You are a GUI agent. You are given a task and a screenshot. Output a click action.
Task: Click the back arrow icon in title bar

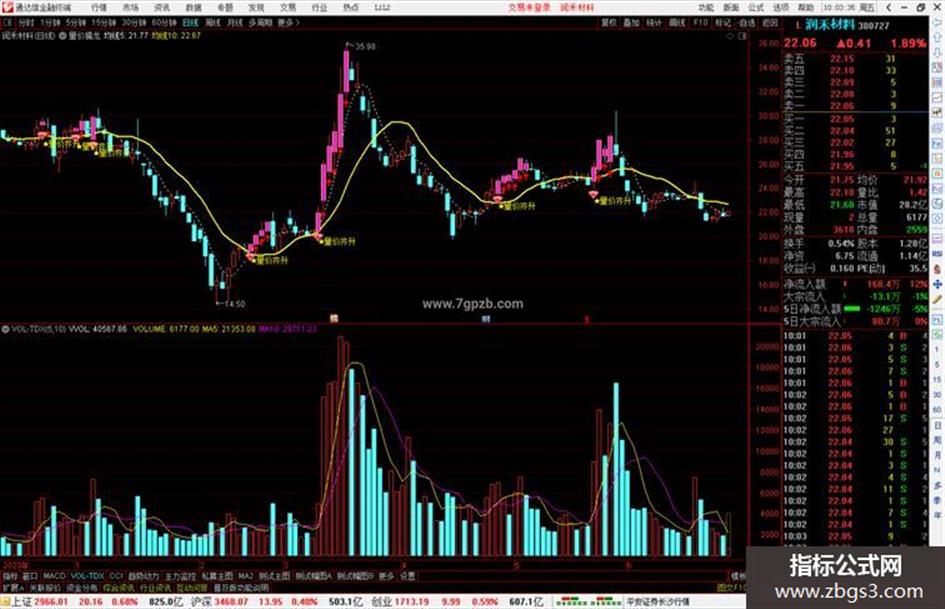889,8
